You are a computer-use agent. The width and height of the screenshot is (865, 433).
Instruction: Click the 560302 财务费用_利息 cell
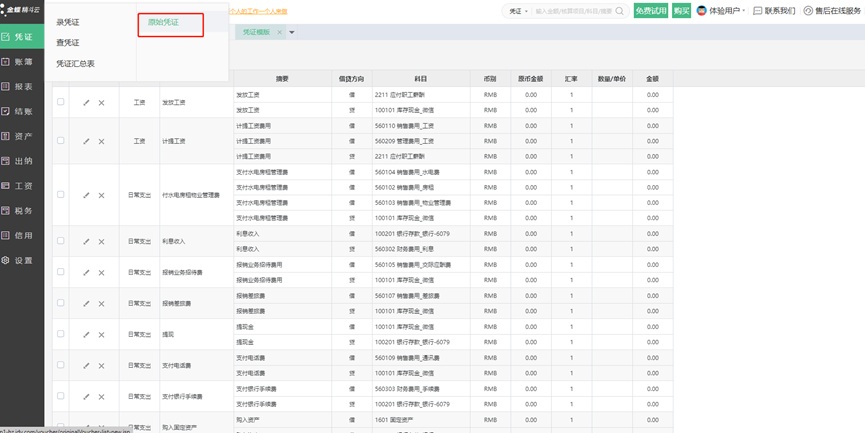coord(421,249)
